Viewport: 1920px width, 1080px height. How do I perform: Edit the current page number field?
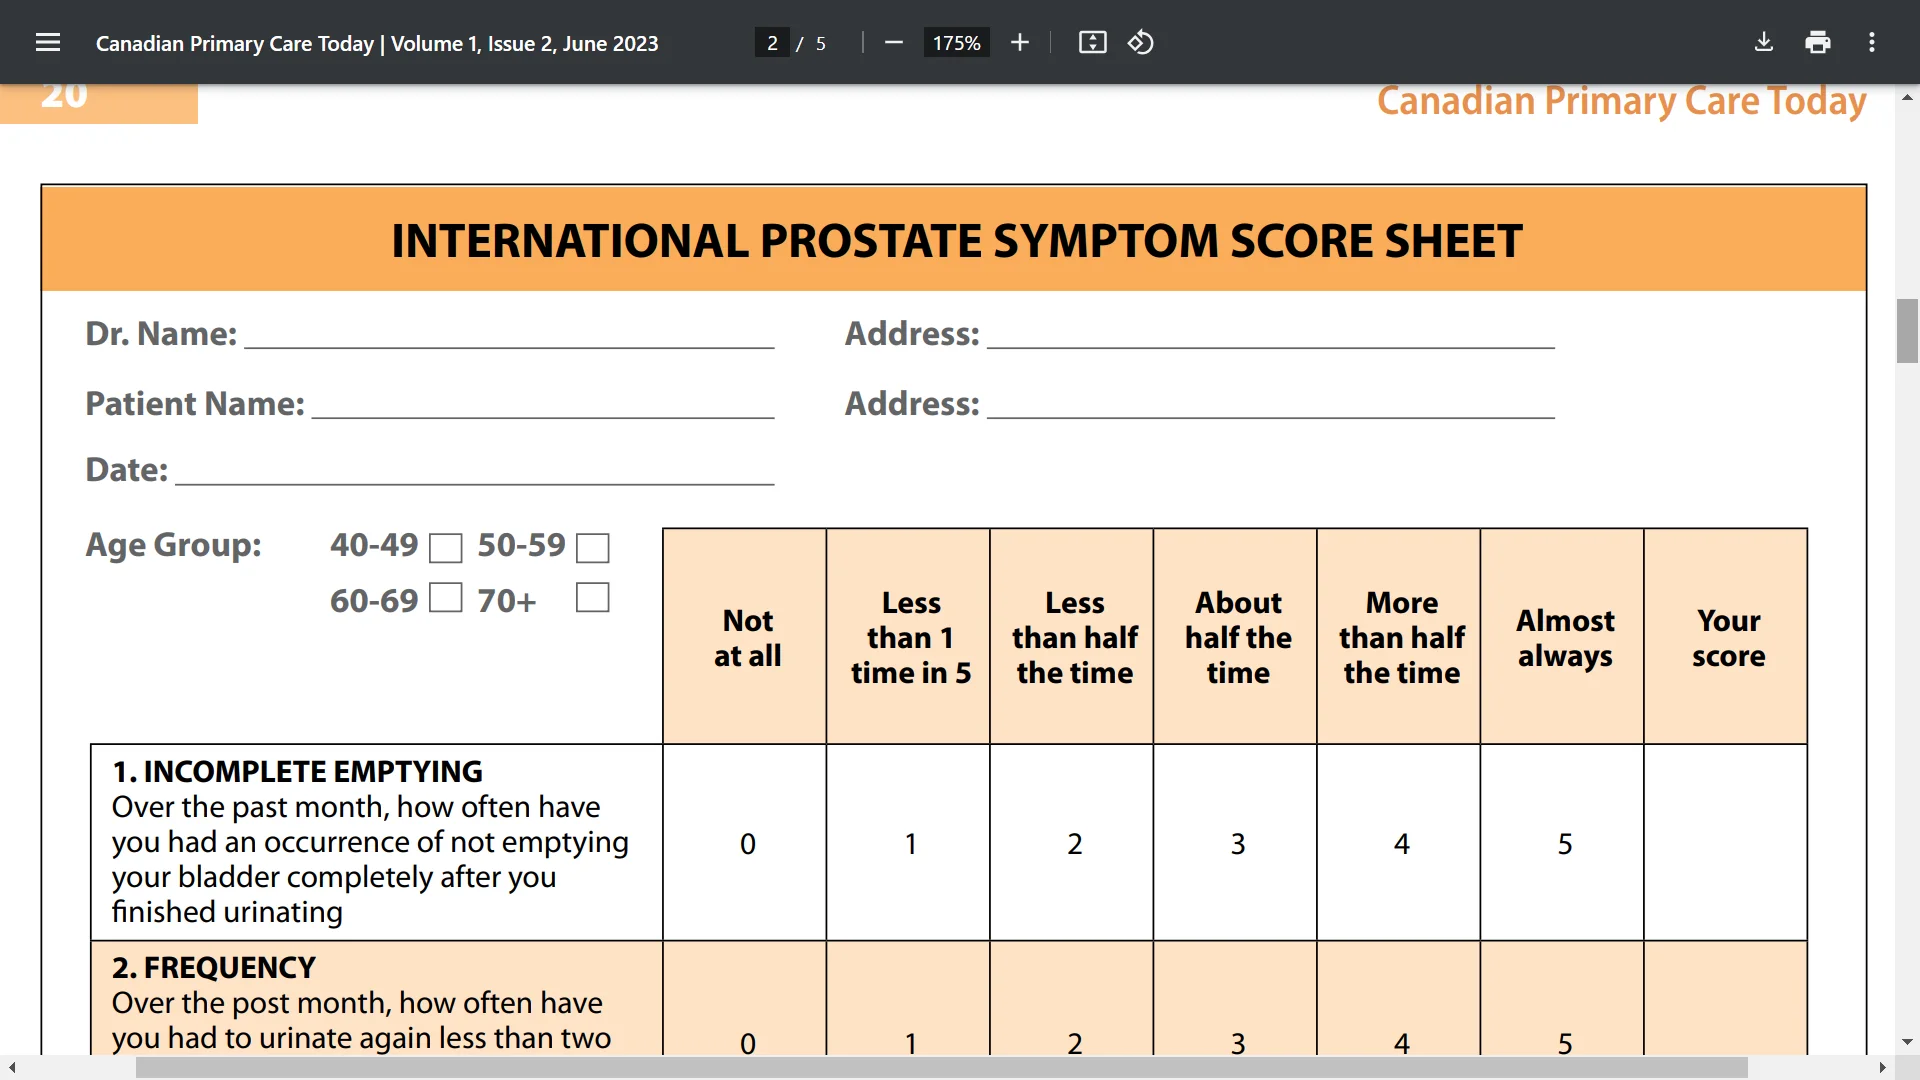(x=772, y=43)
